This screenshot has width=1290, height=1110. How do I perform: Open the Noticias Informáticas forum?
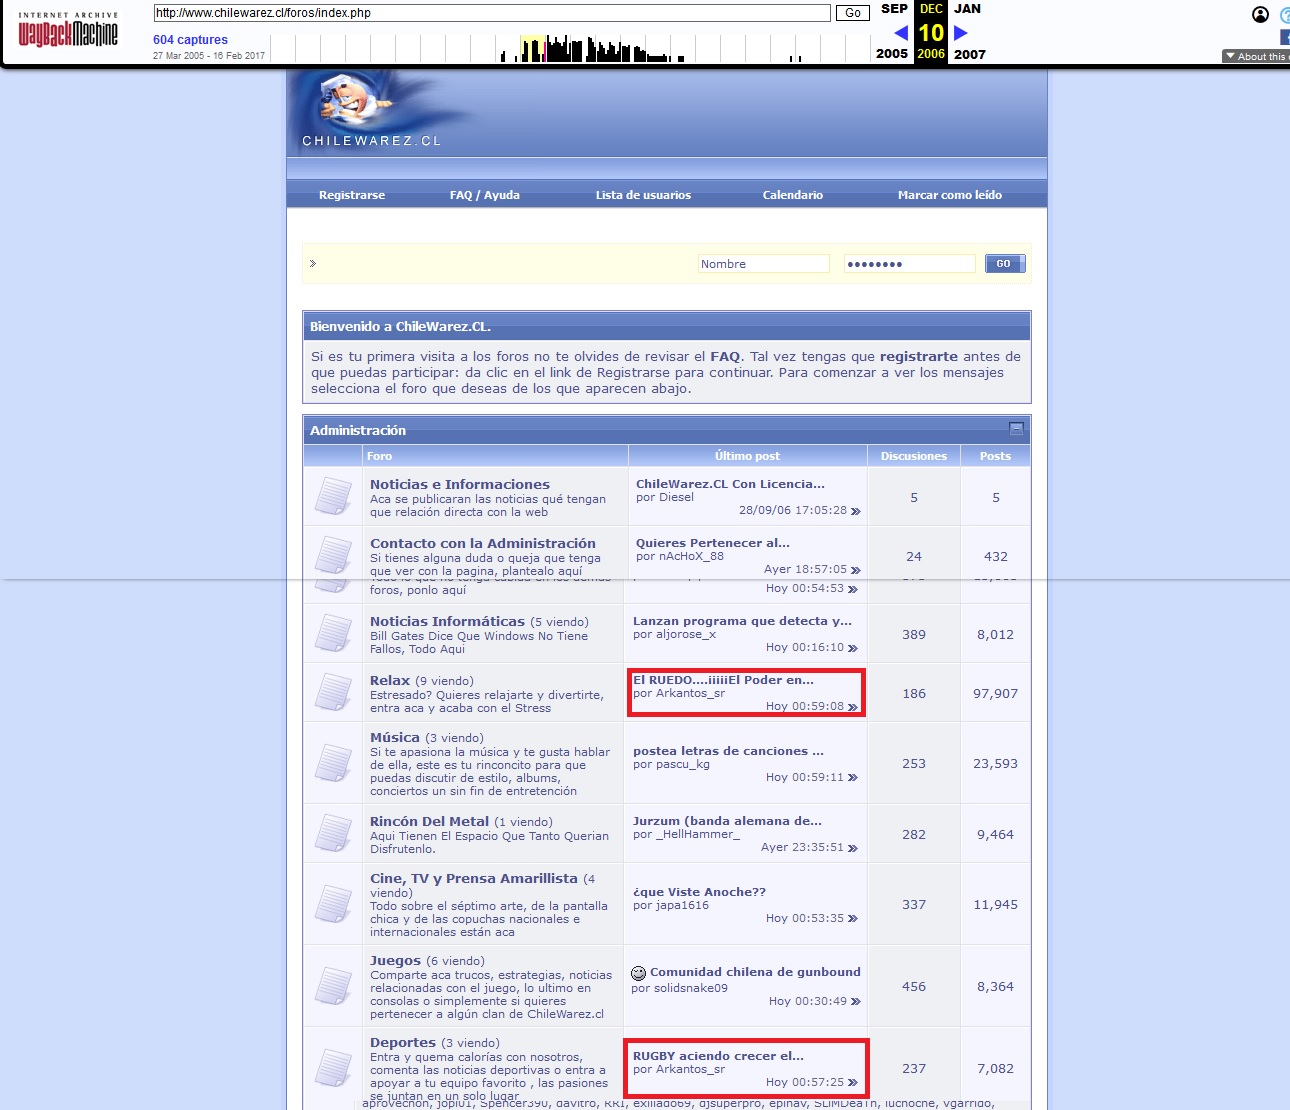[447, 622]
